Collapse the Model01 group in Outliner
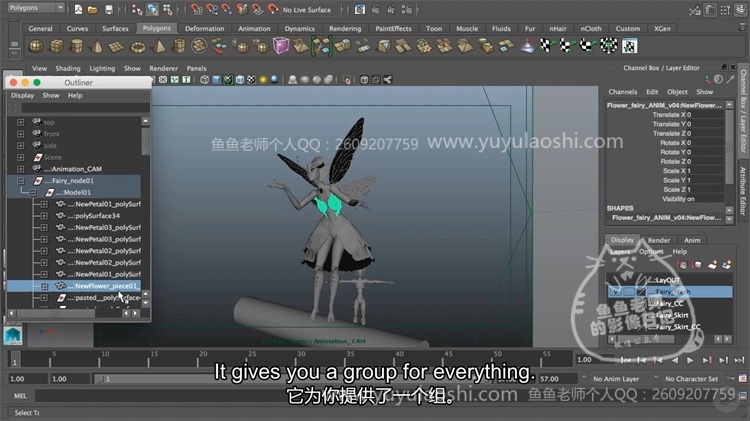This screenshot has width=750, height=421. (33, 192)
